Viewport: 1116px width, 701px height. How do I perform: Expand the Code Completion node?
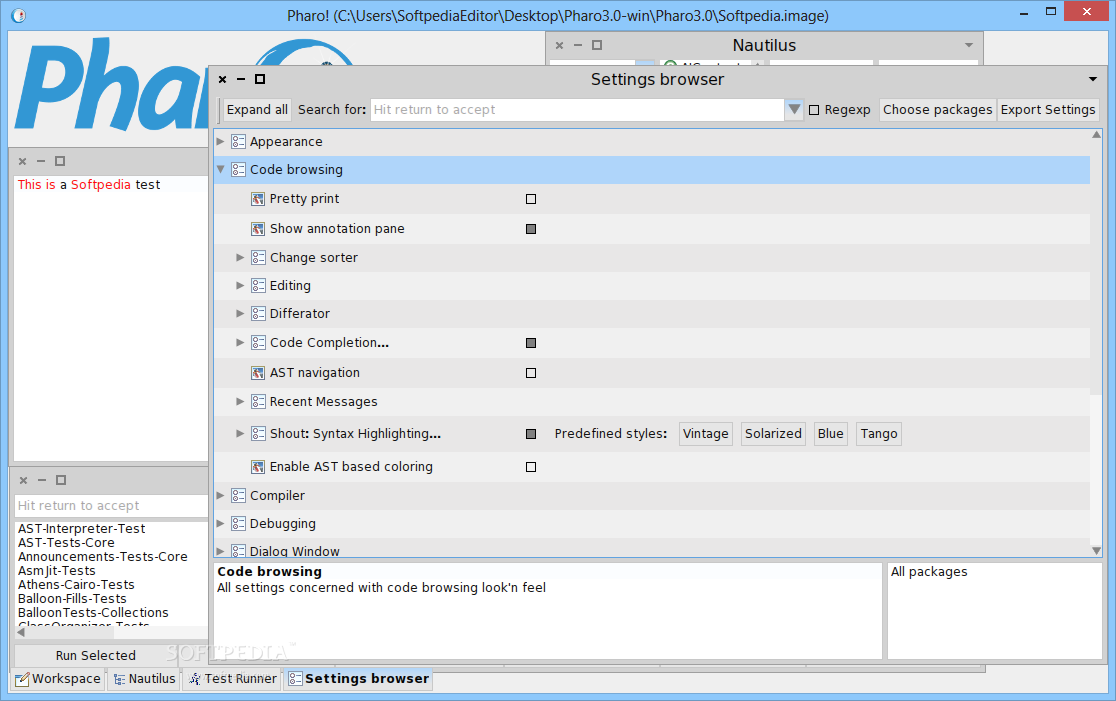(241, 343)
